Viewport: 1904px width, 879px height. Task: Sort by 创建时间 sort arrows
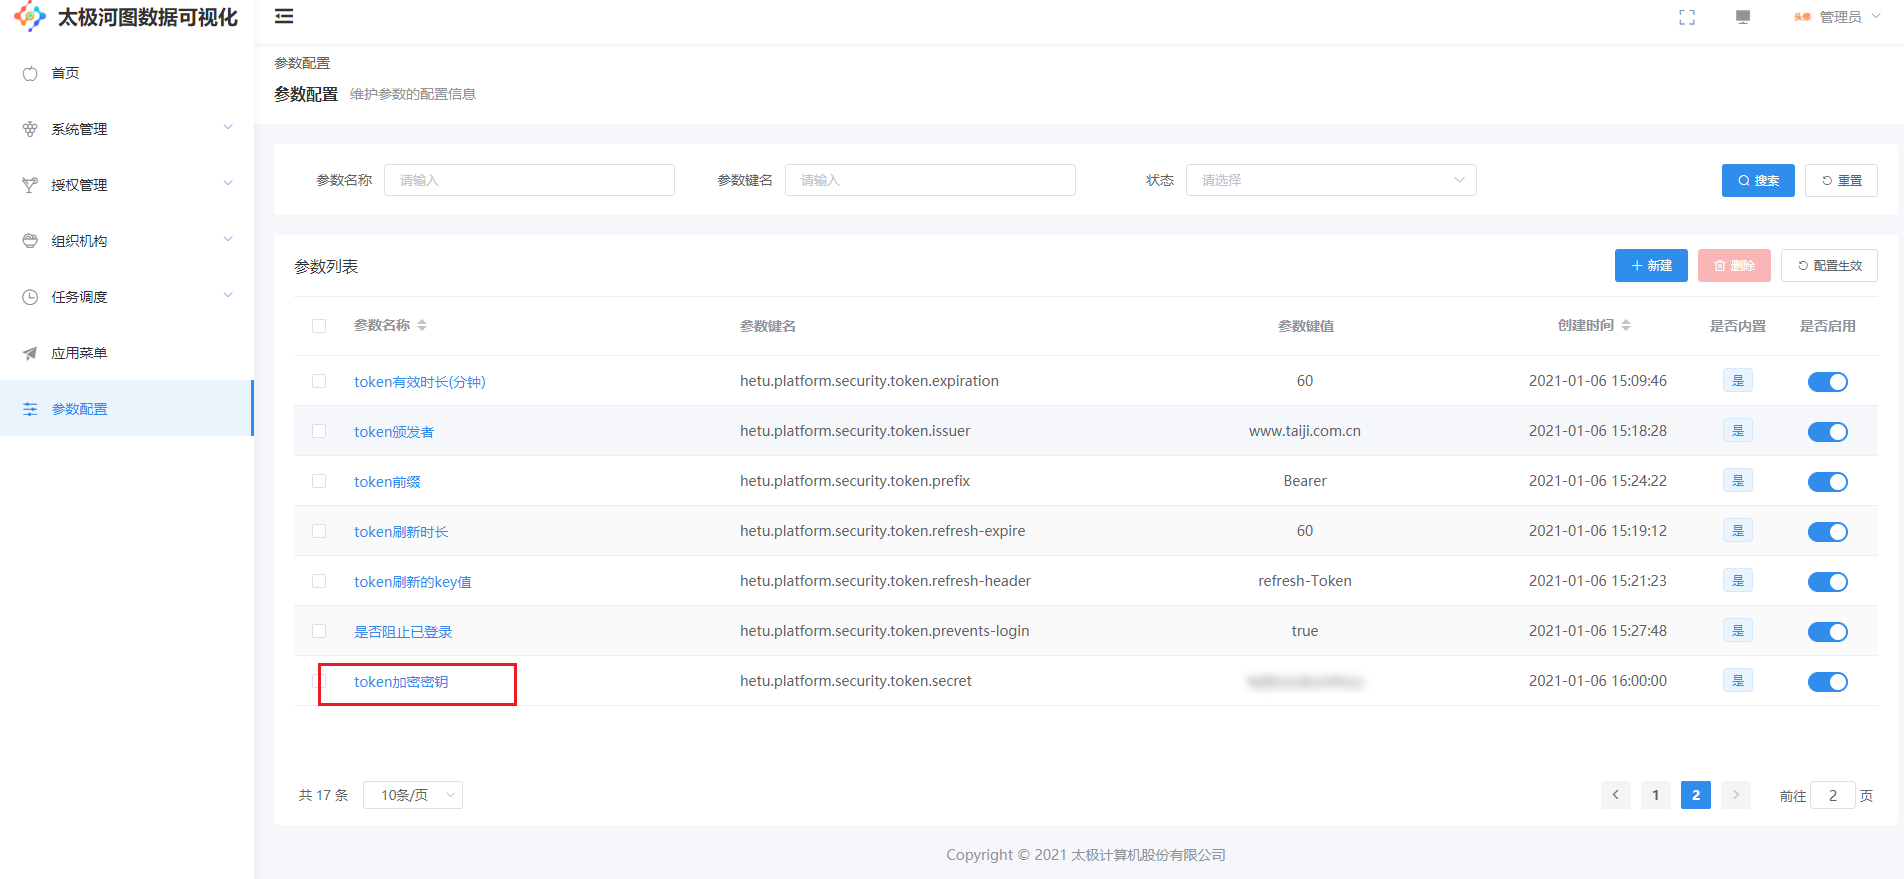(x=1626, y=325)
